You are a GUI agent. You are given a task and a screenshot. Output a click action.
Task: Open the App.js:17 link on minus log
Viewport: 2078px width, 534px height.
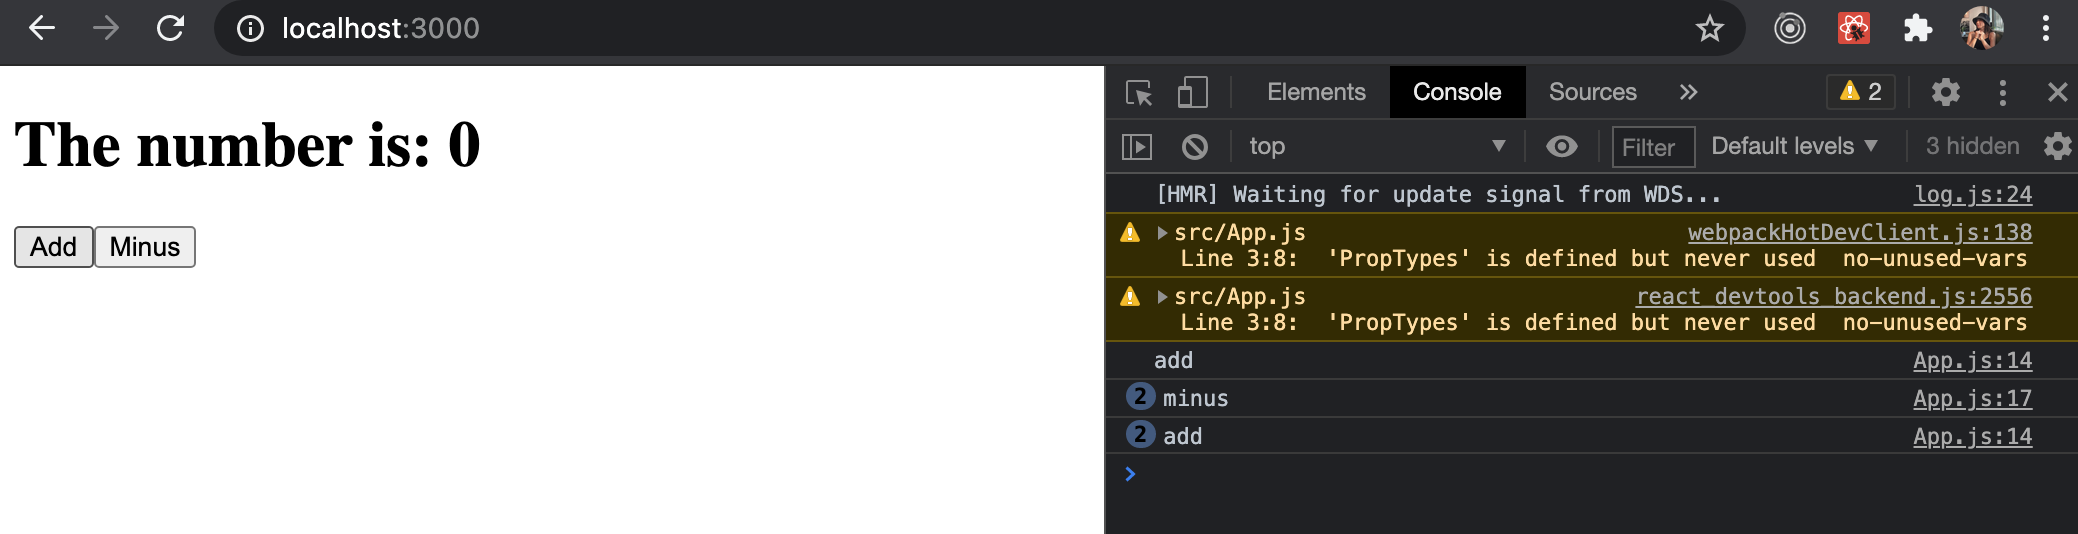tap(1973, 398)
